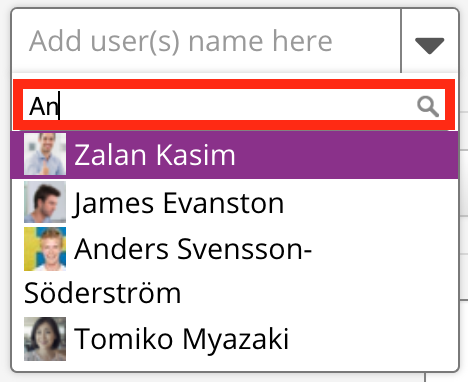Click the 'Add user(s) name here' placeholder text

[181, 41]
